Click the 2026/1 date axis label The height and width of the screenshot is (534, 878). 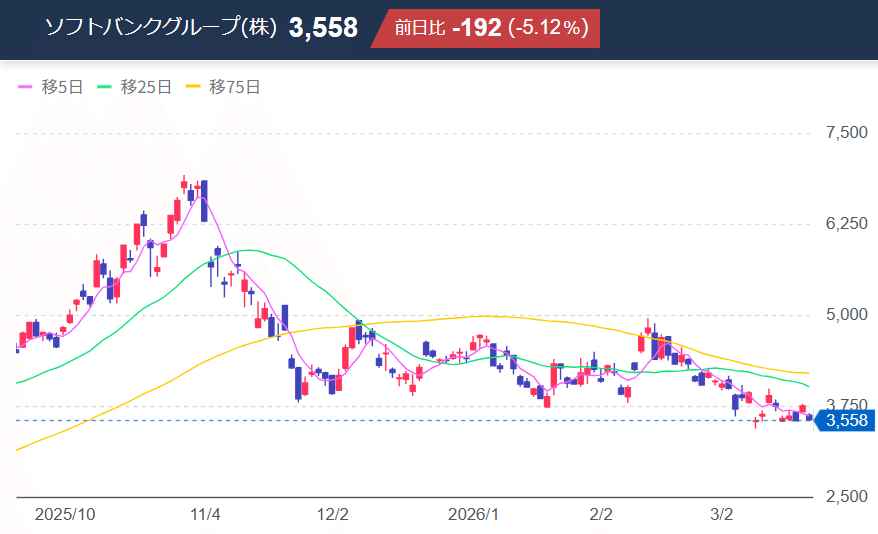pyautogui.click(x=473, y=514)
